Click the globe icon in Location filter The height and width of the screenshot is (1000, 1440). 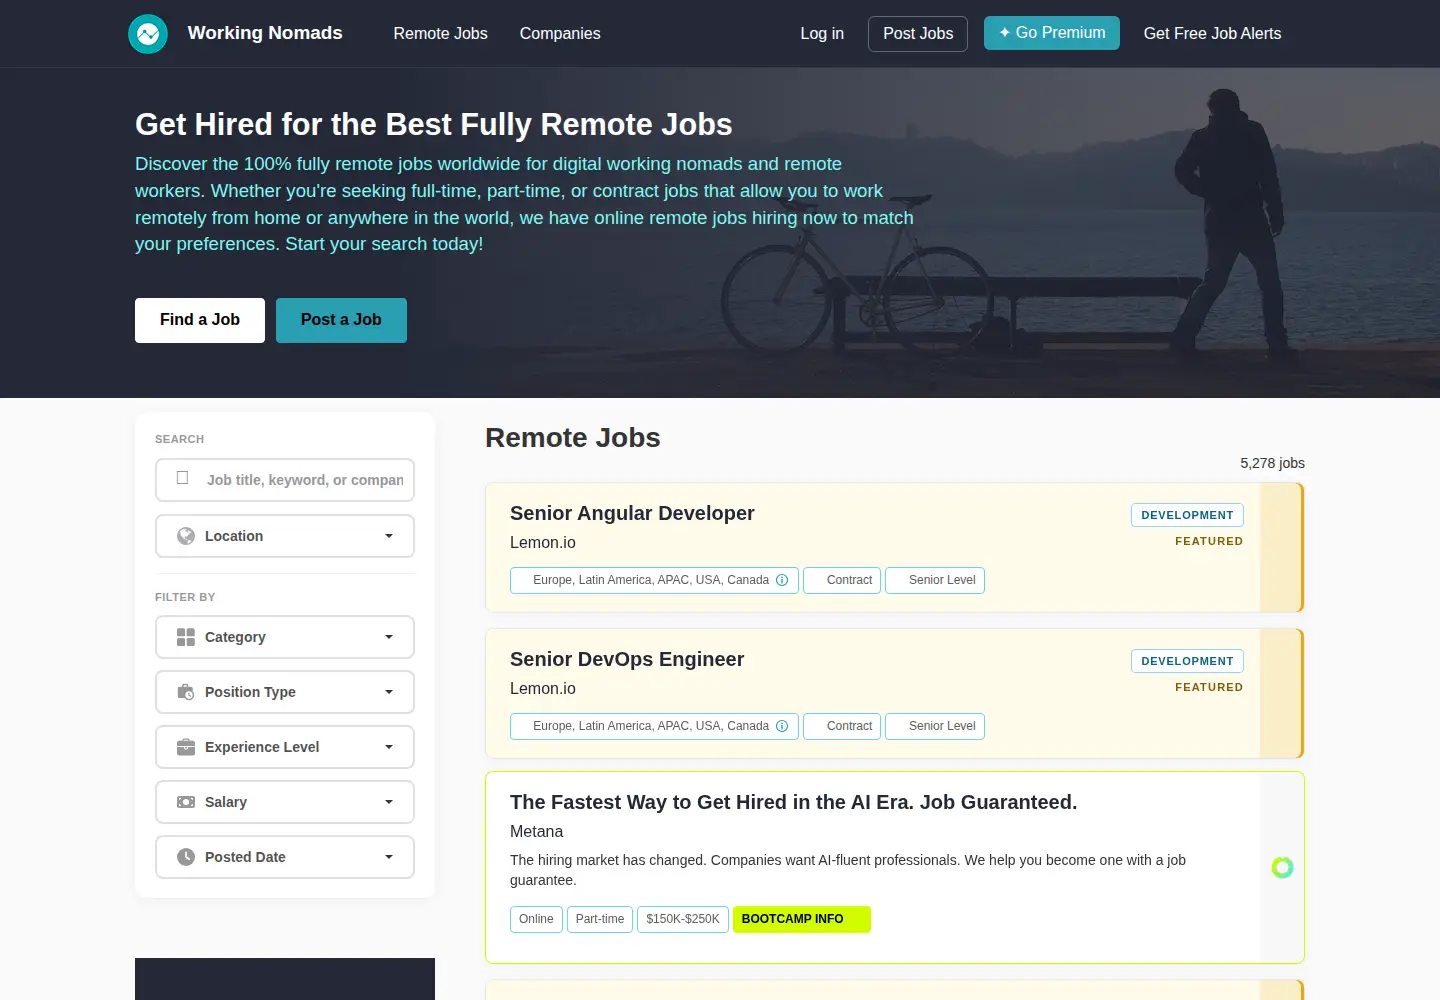point(186,536)
